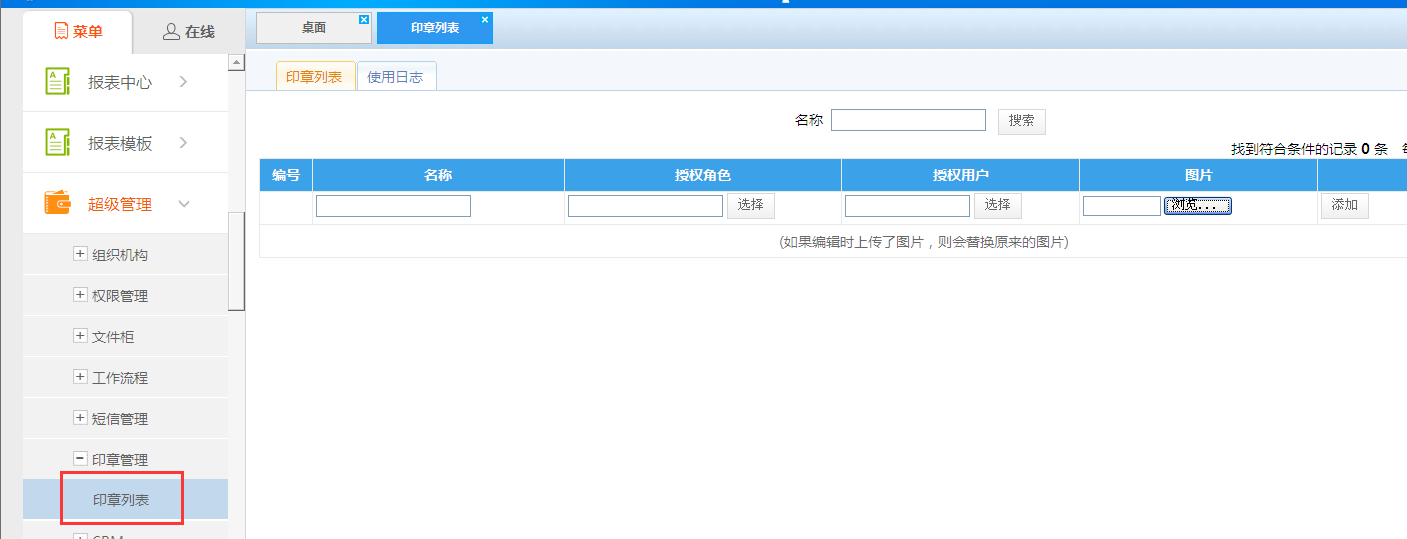Viewport: 1407px width, 539px height.
Task: Click the 报表模板 template icon
Action: point(57,142)
